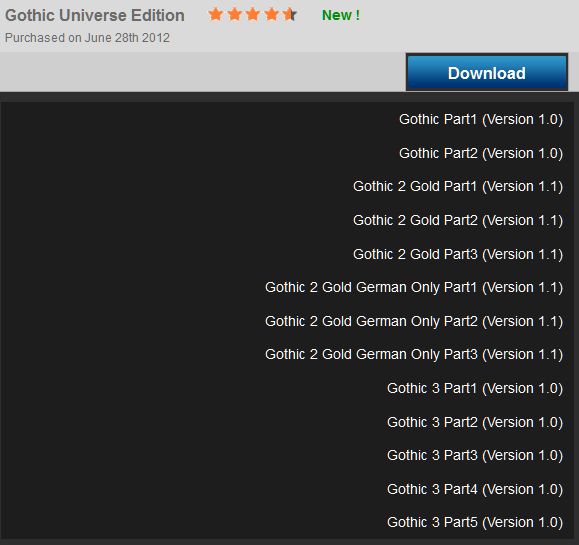Pick Gothic 2 Gold German Only Part2

(414, 322)
